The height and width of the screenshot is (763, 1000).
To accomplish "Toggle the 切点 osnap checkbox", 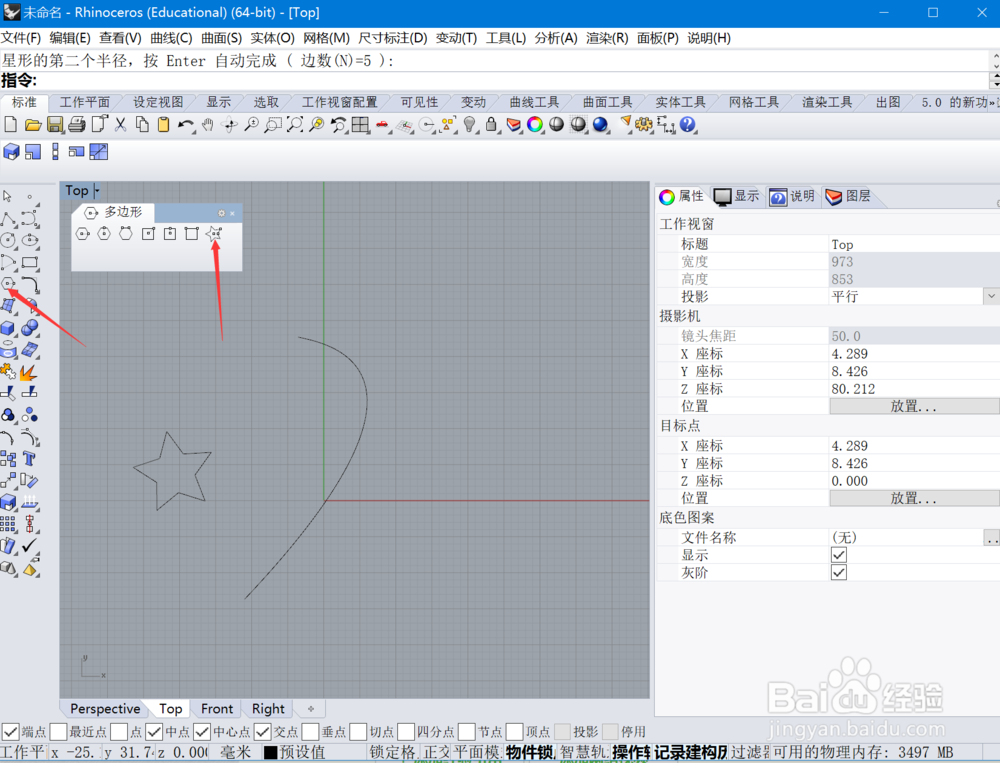I will click(x=358, y=731).
